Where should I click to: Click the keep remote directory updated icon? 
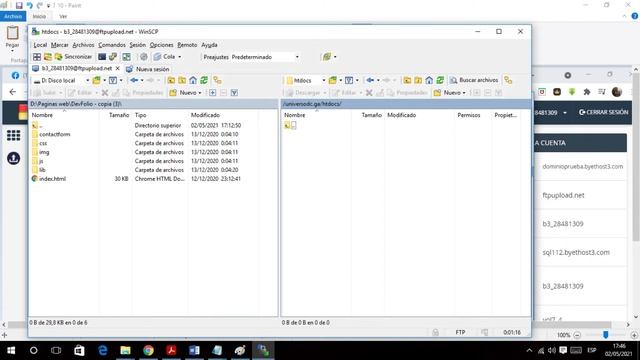pos(127,57)
